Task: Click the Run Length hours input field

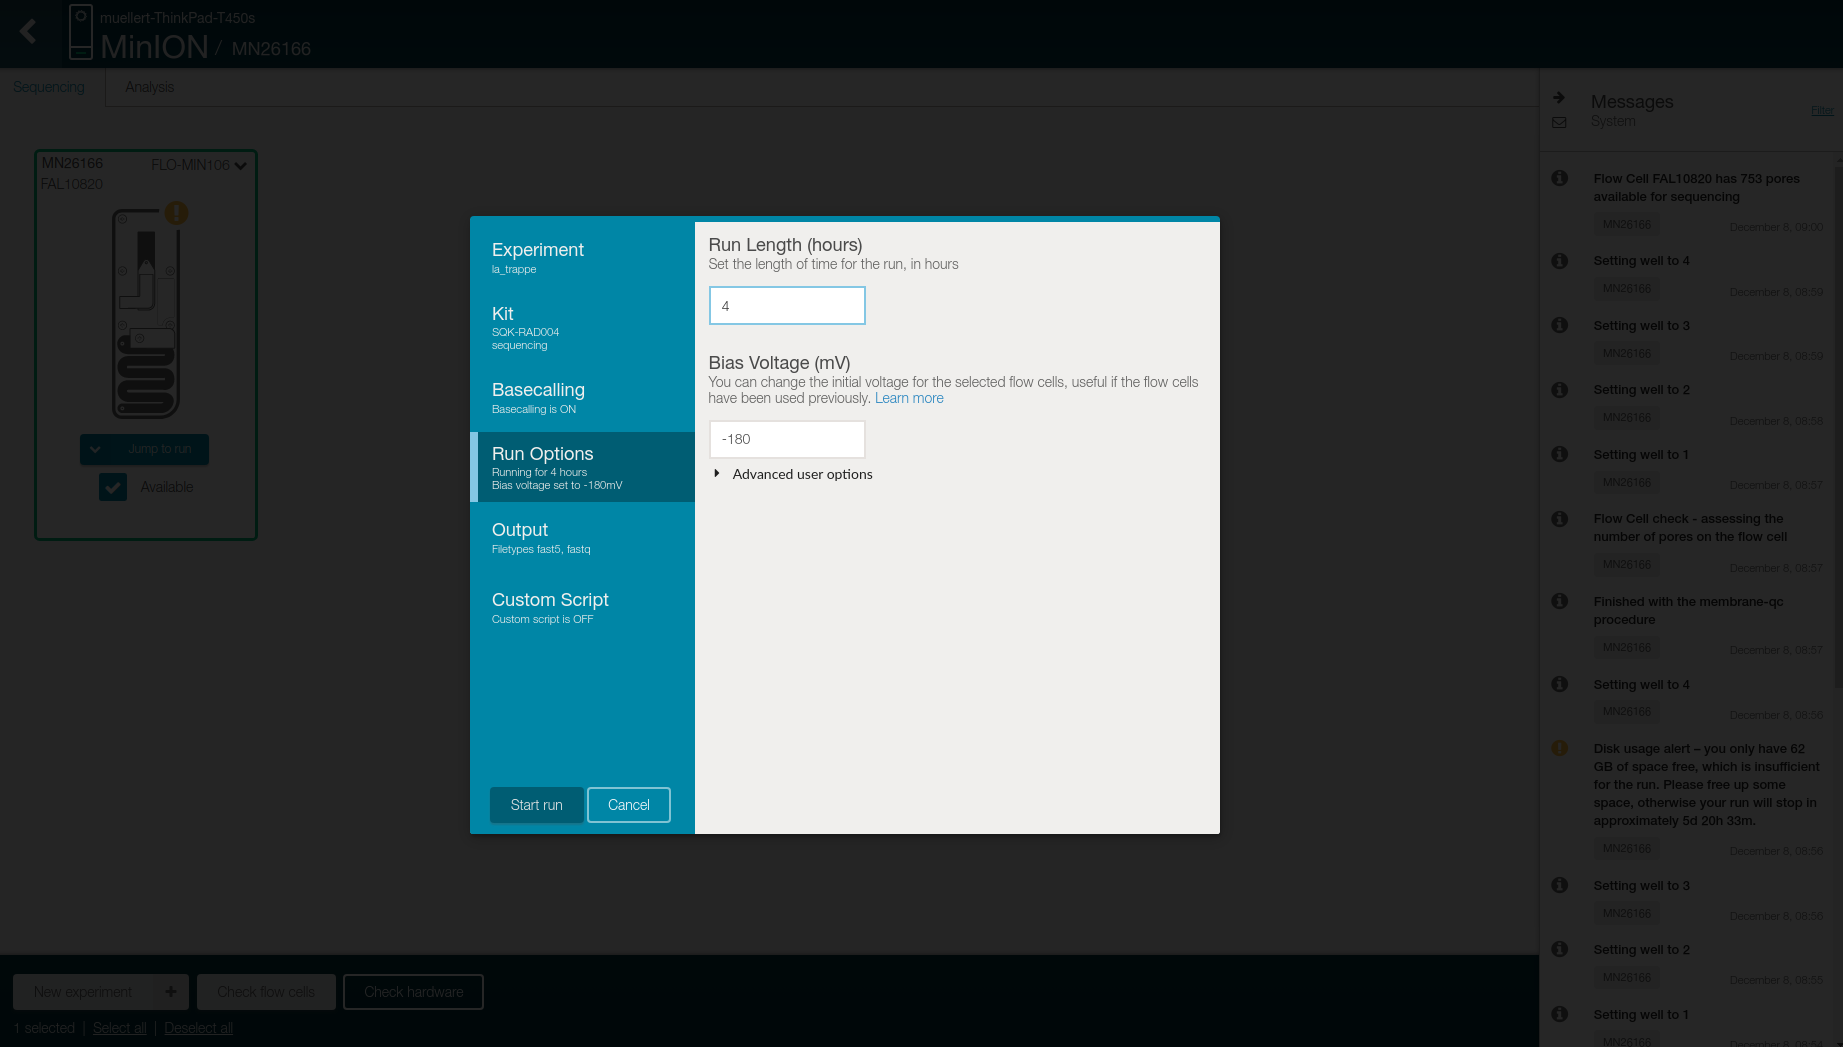Action: pyautogui.click(x=787, y=306)
